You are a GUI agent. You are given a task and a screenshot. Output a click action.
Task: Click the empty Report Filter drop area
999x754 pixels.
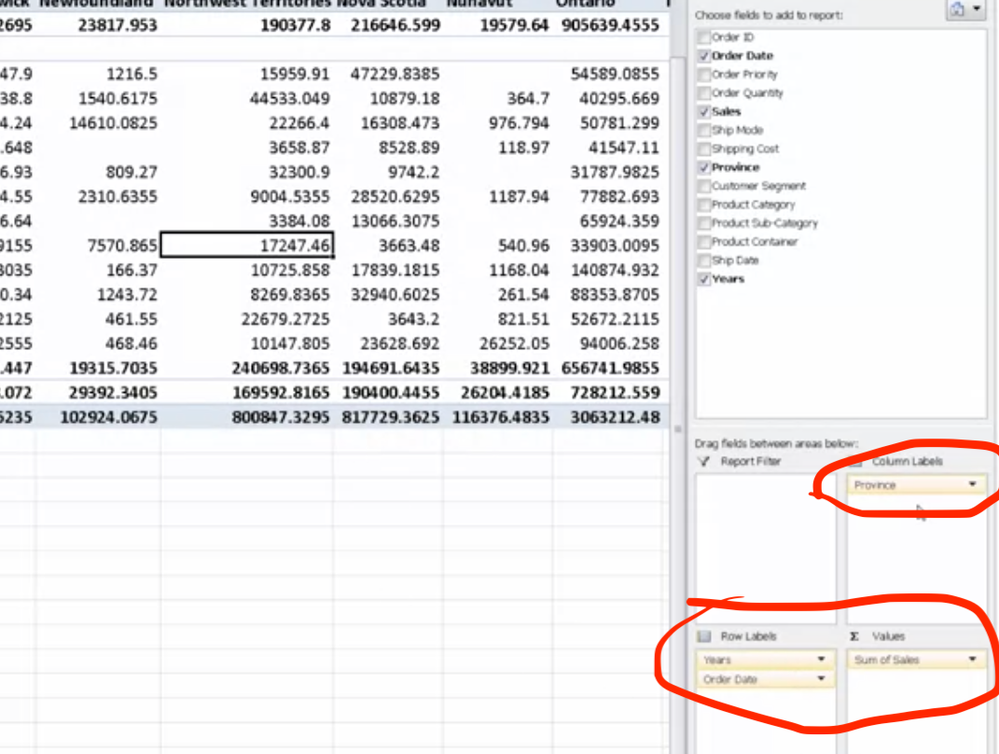(765, 548)
